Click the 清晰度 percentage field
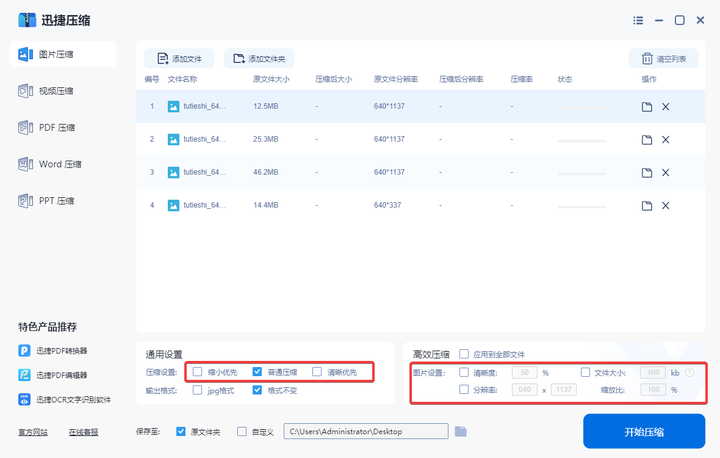This screenshot has height=458, width=720. tap(524, 373)
